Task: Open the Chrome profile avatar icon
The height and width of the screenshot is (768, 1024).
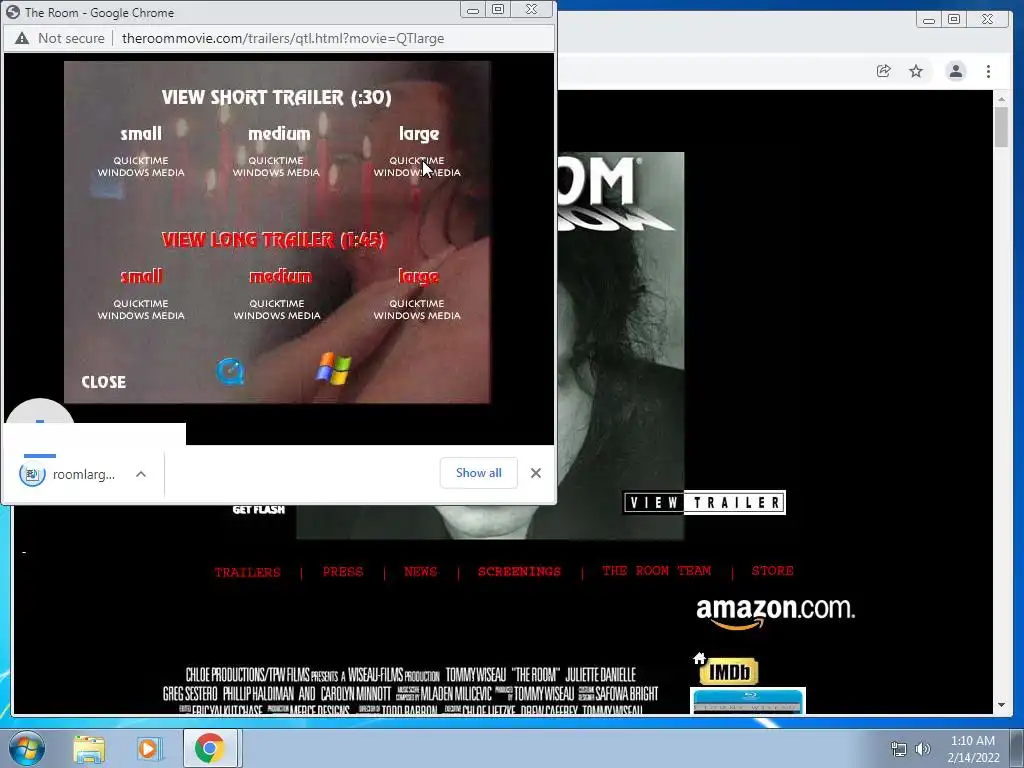Action: tap(955, 71)
